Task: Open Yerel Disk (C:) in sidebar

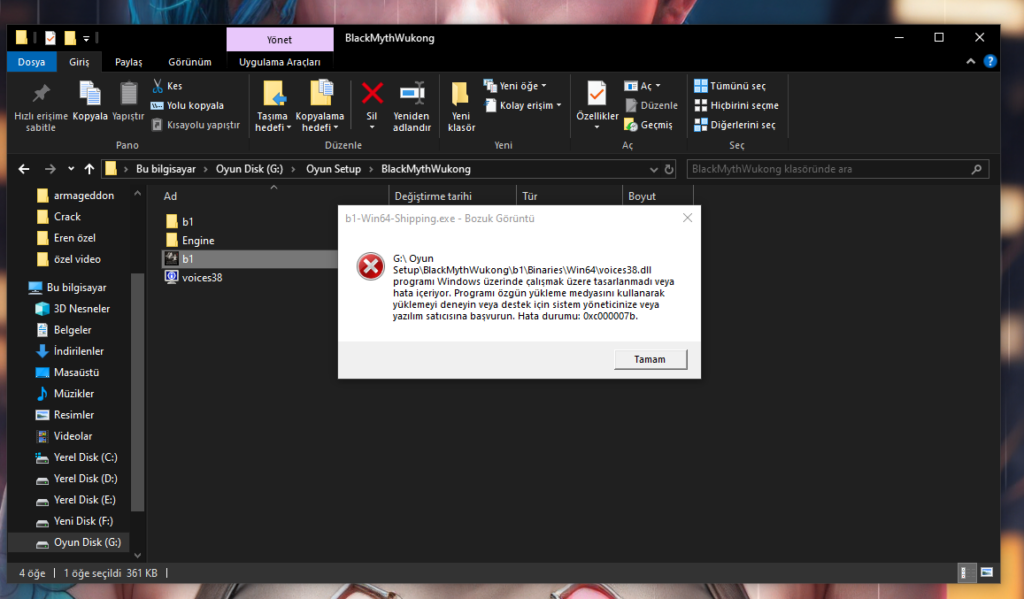Action: [76, 457]
